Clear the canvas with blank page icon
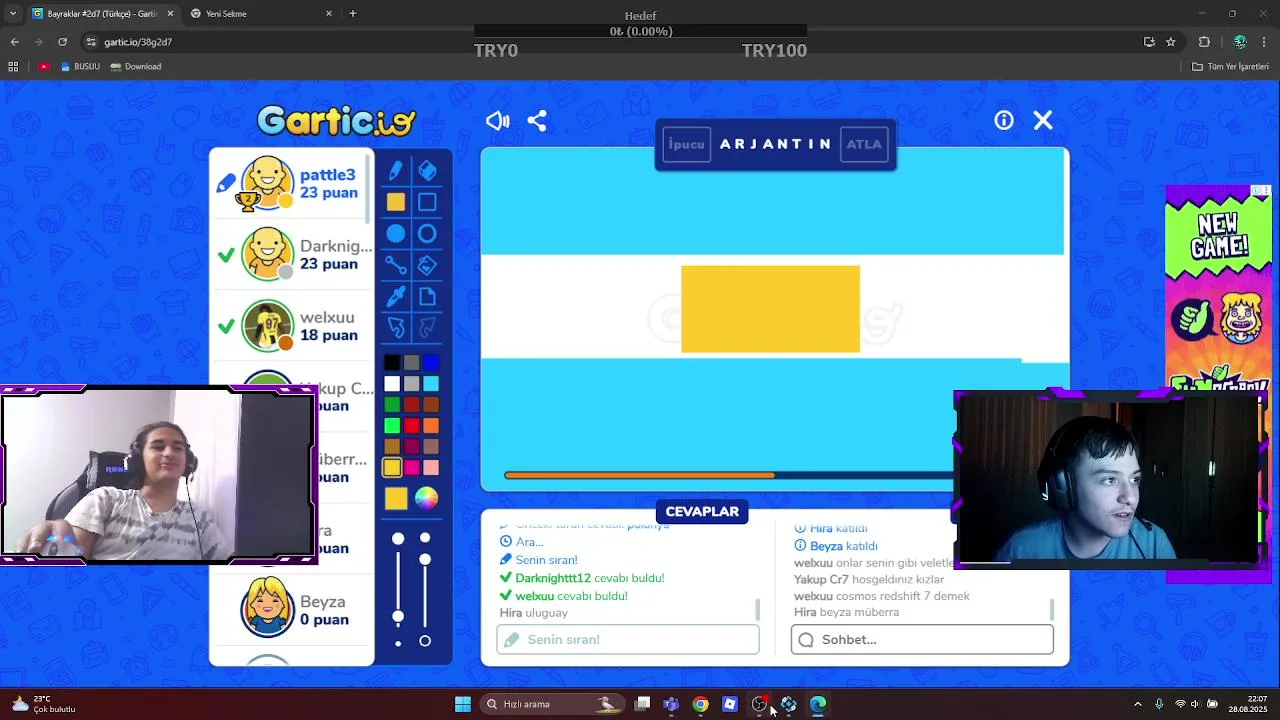This screenshot has height=720, width=1280. tap(427, 296)
